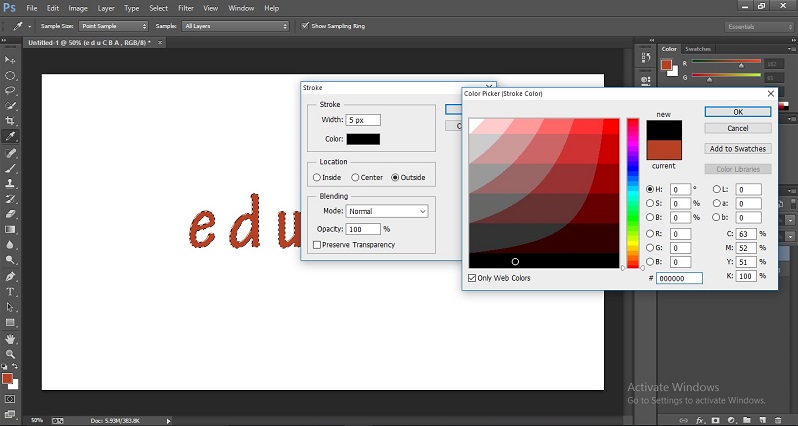Image resolution: width=798 pixels, height=426 pixels.
Task: Select the Elliptical Marquee tool
Action: pos(10,75)
